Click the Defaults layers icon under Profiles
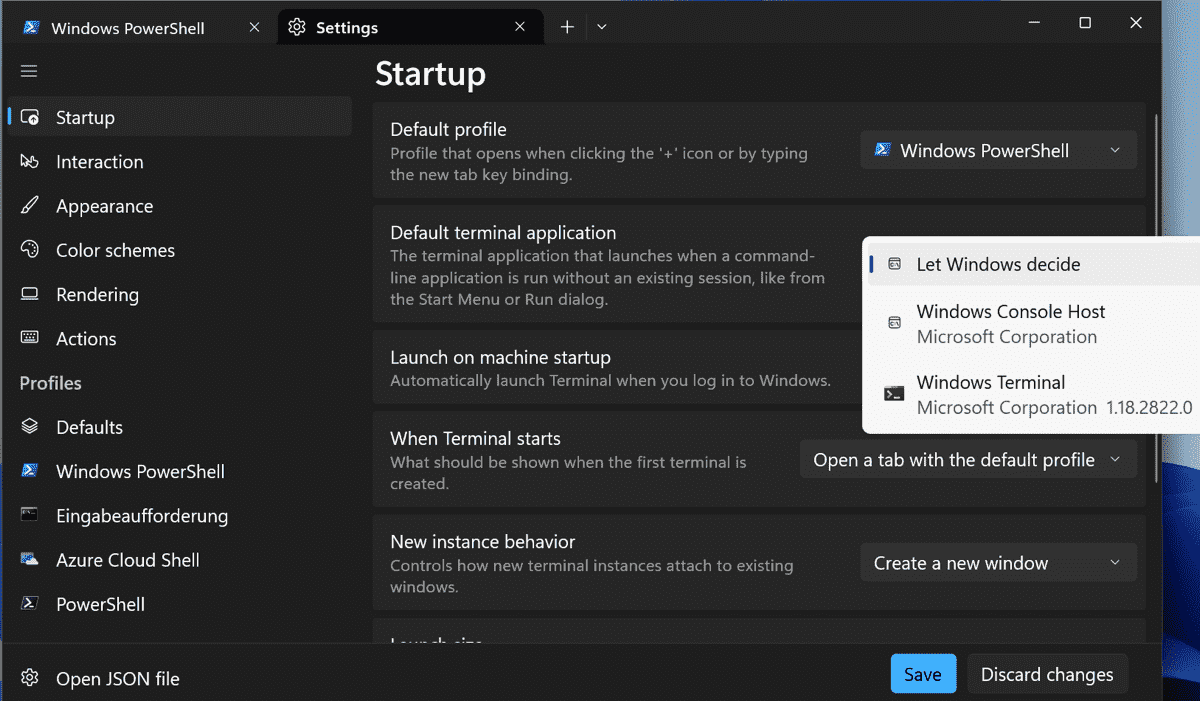The image size is (1200, 701). (x=30, y=427)
